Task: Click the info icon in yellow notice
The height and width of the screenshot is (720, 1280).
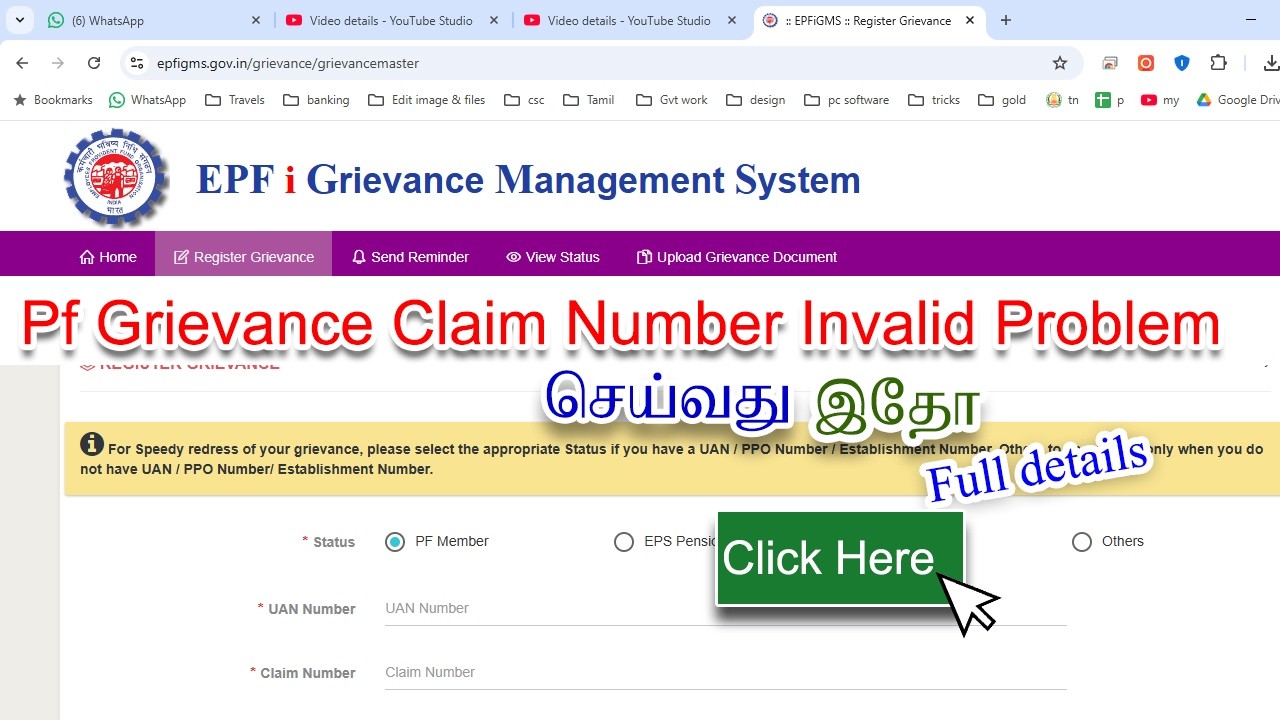Action: pos(92,443)
